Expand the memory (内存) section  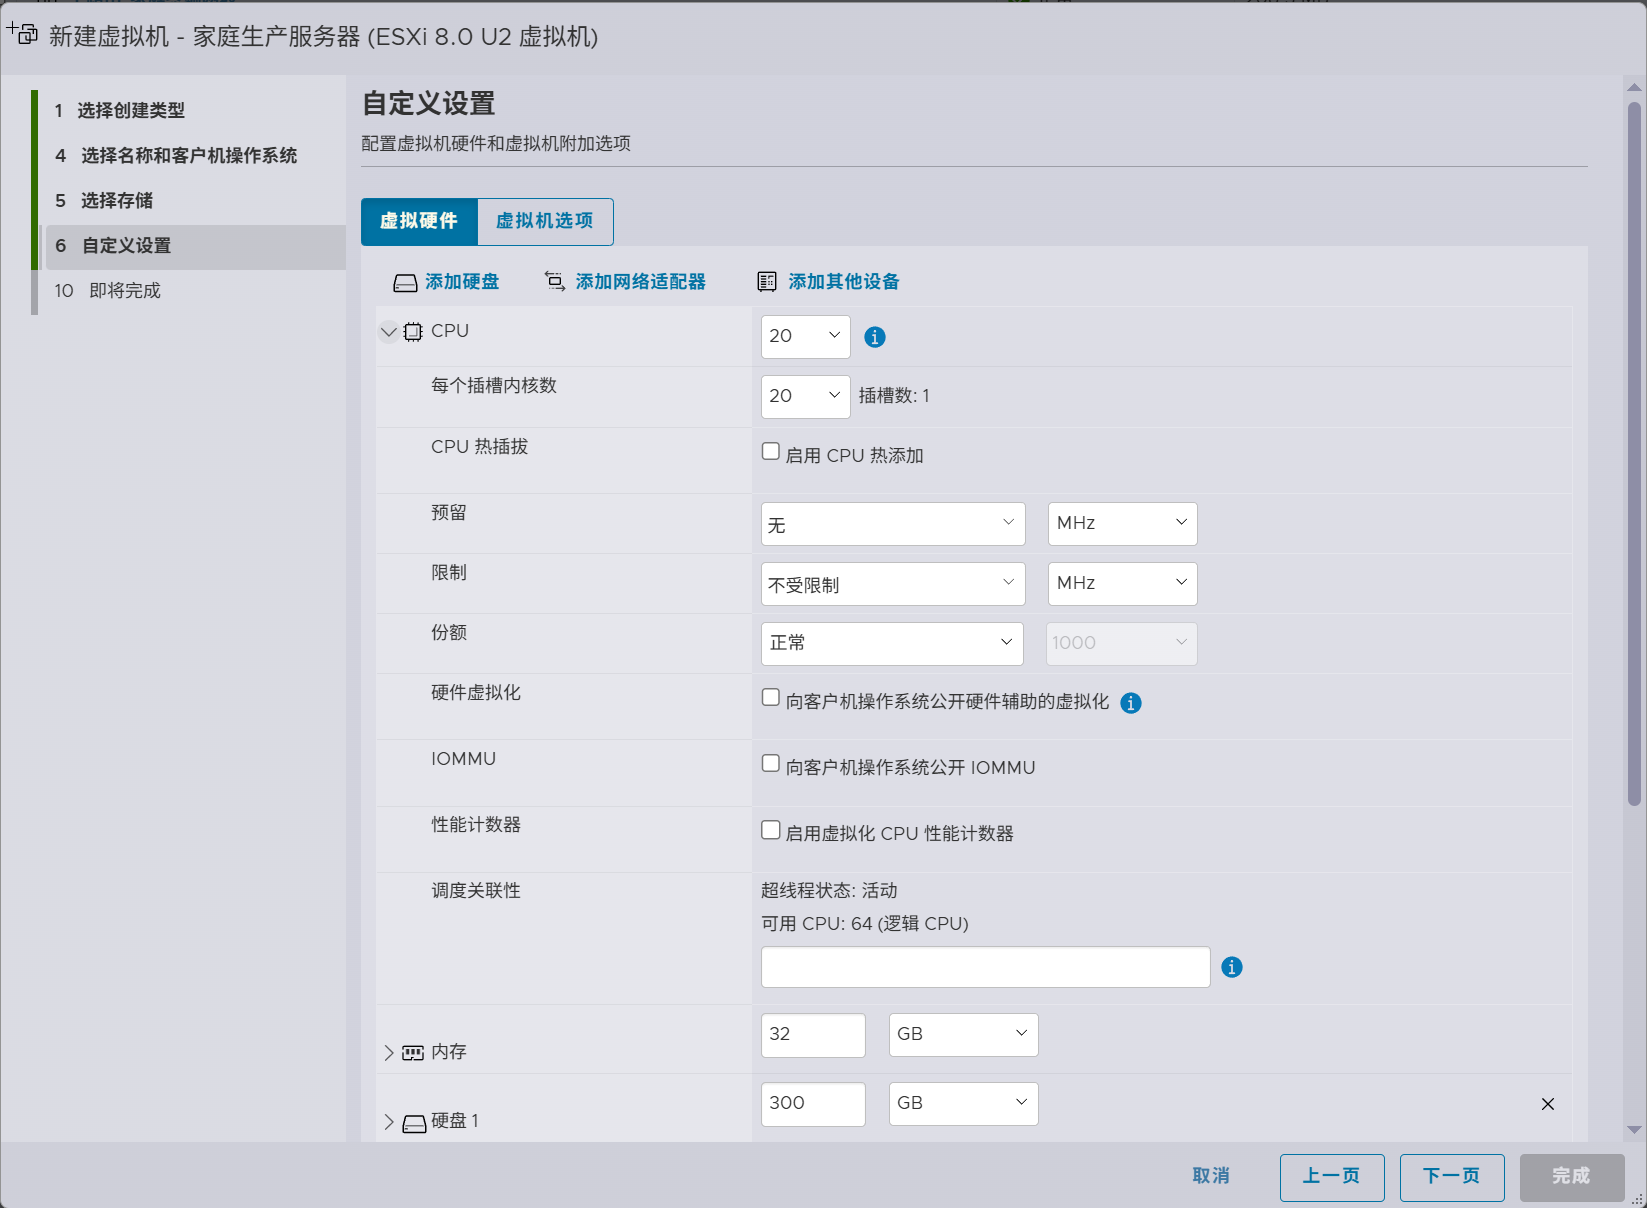point(388,1052)
